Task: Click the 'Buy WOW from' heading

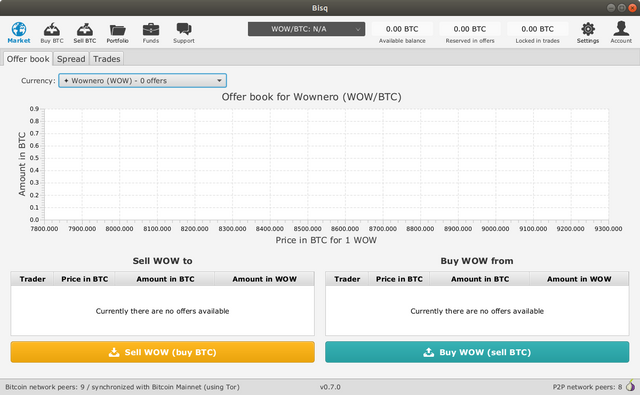Action: click(477, 261)
